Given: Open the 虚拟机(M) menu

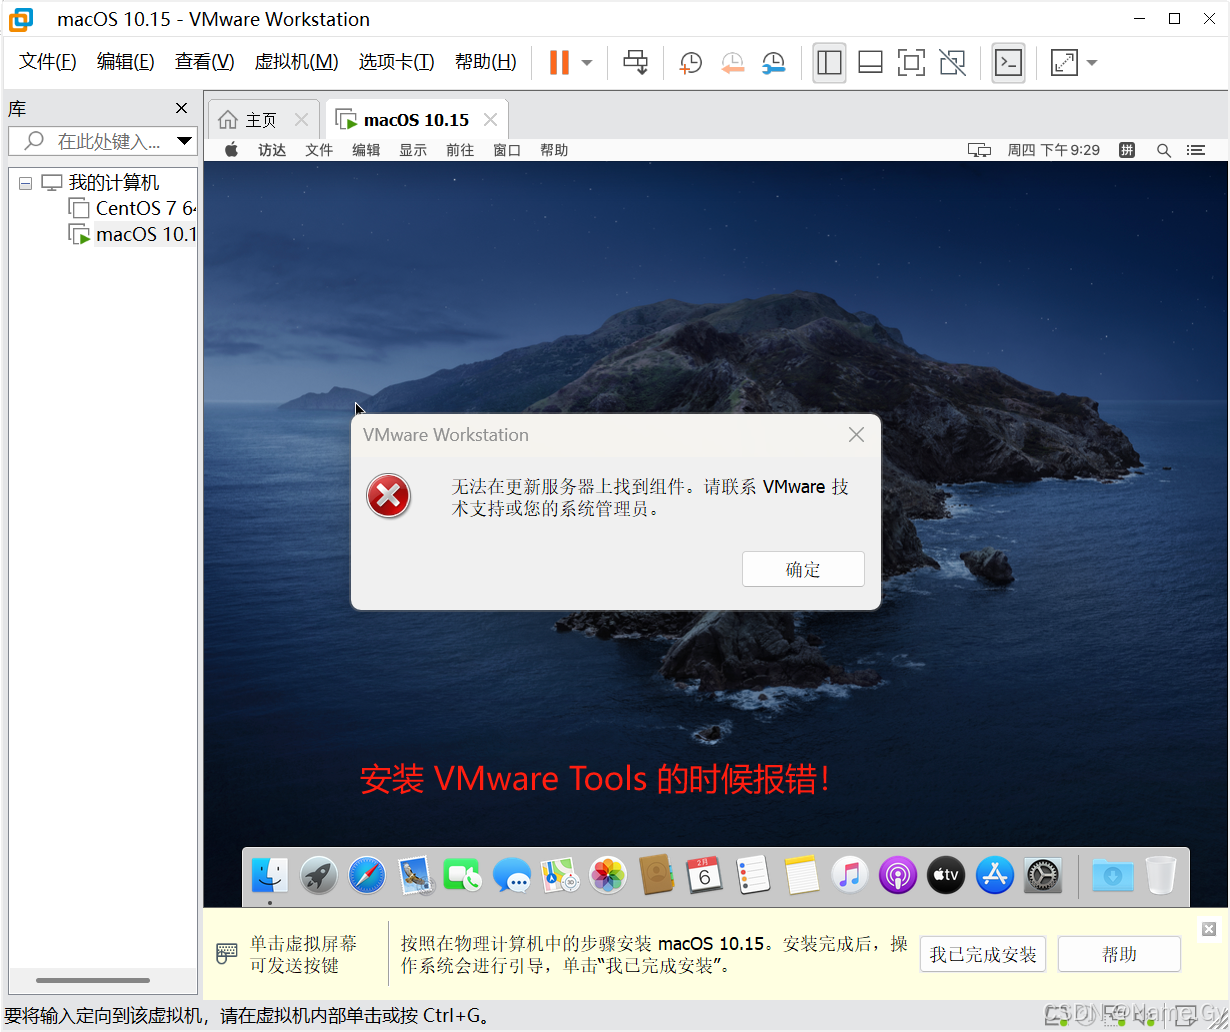Looking at the screenshot, I should click(296, 62).
